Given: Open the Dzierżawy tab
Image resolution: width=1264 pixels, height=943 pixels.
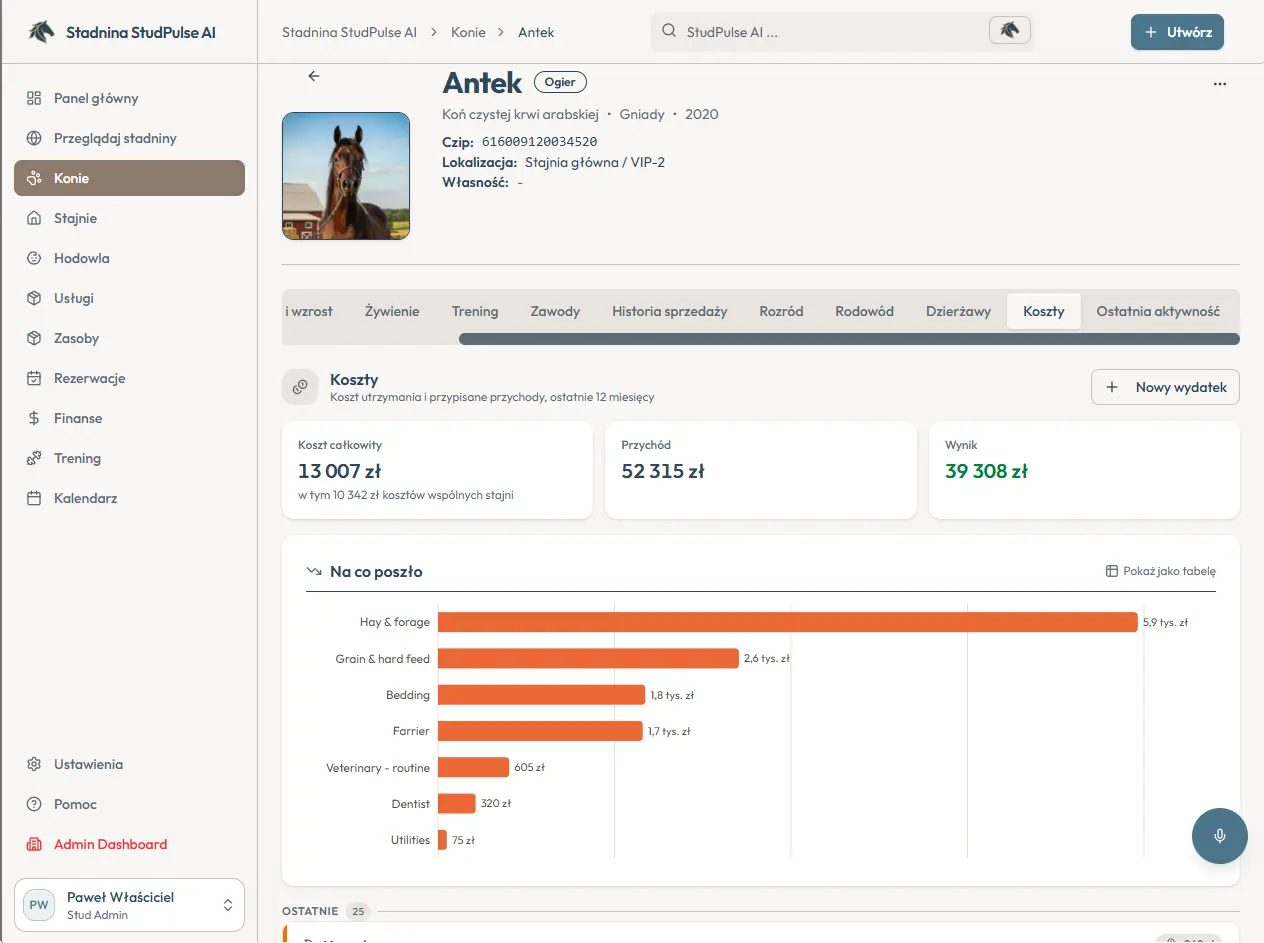Looking at the screenshot, I should (x=958, y=311).
